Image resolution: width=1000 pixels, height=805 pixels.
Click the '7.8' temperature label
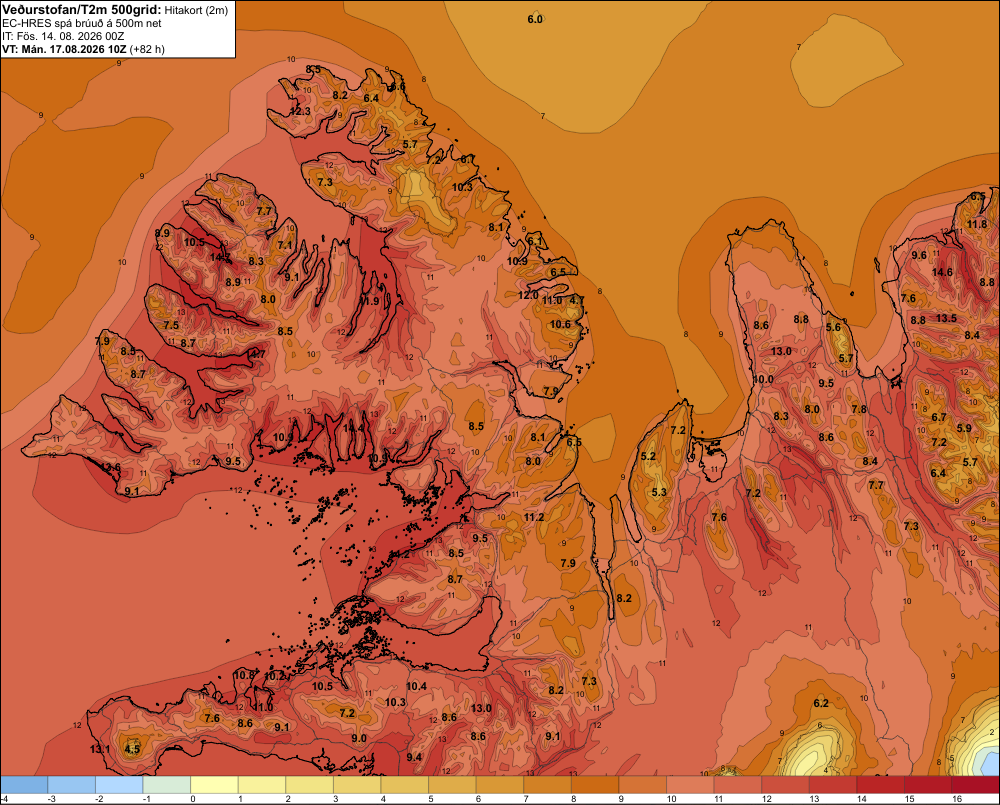859,409
